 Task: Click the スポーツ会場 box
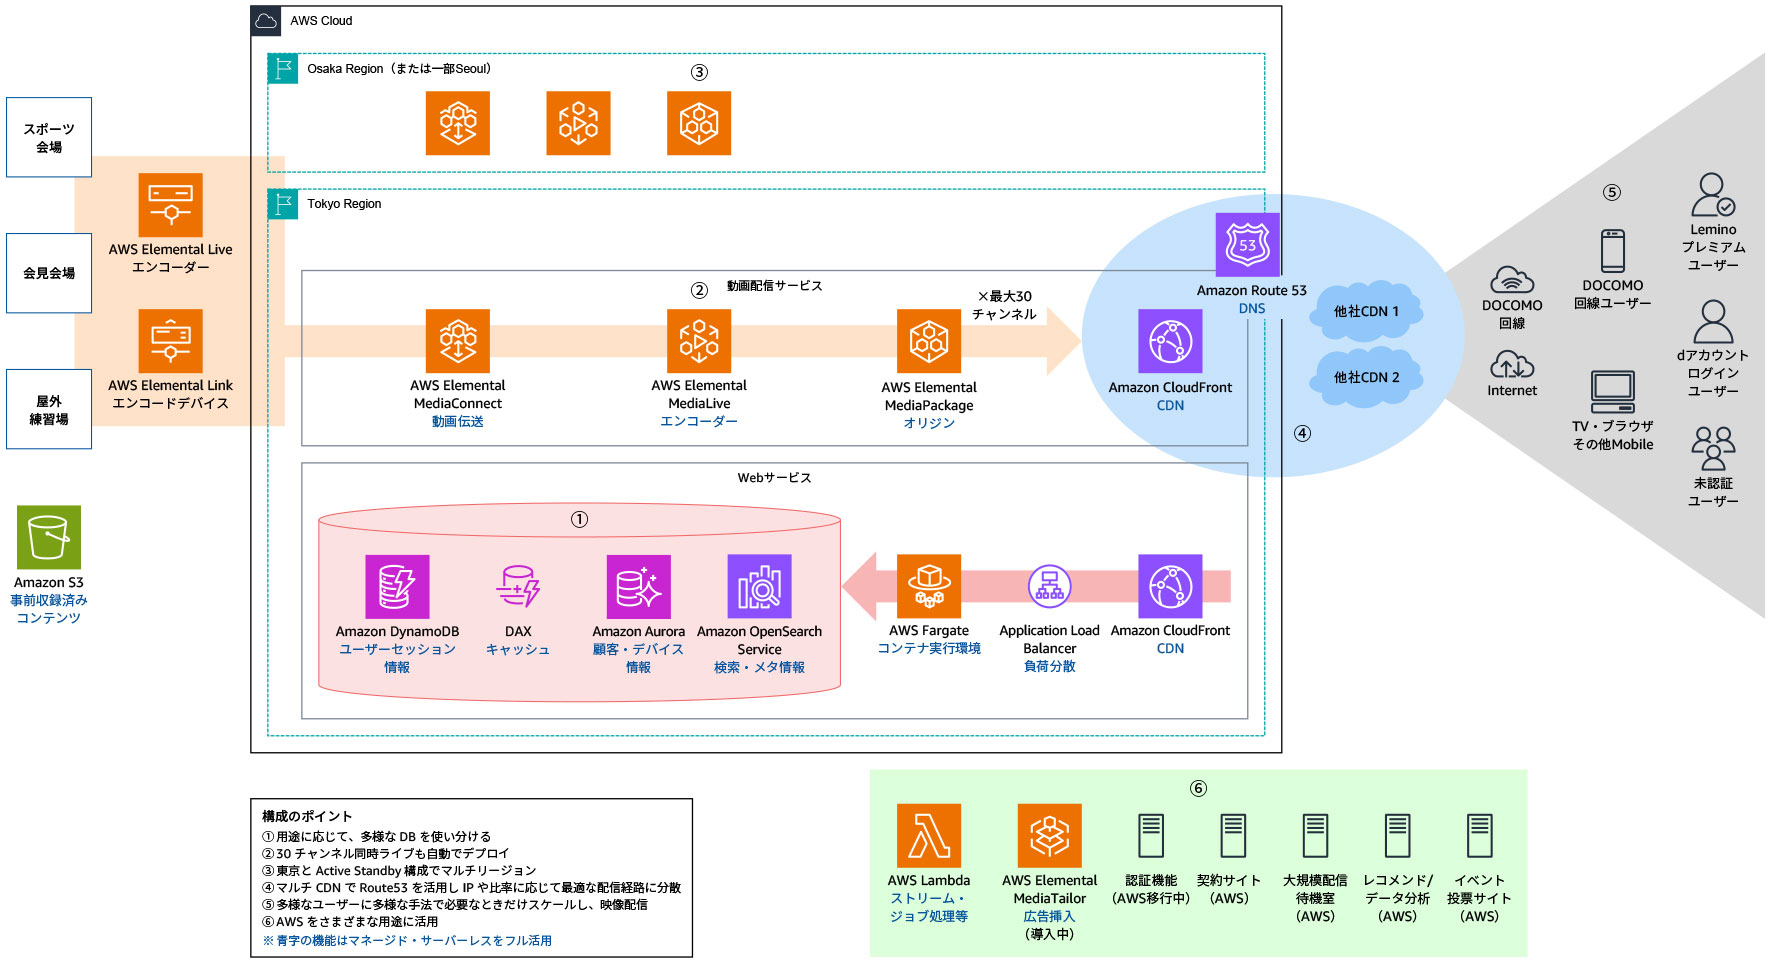[49, 137]
